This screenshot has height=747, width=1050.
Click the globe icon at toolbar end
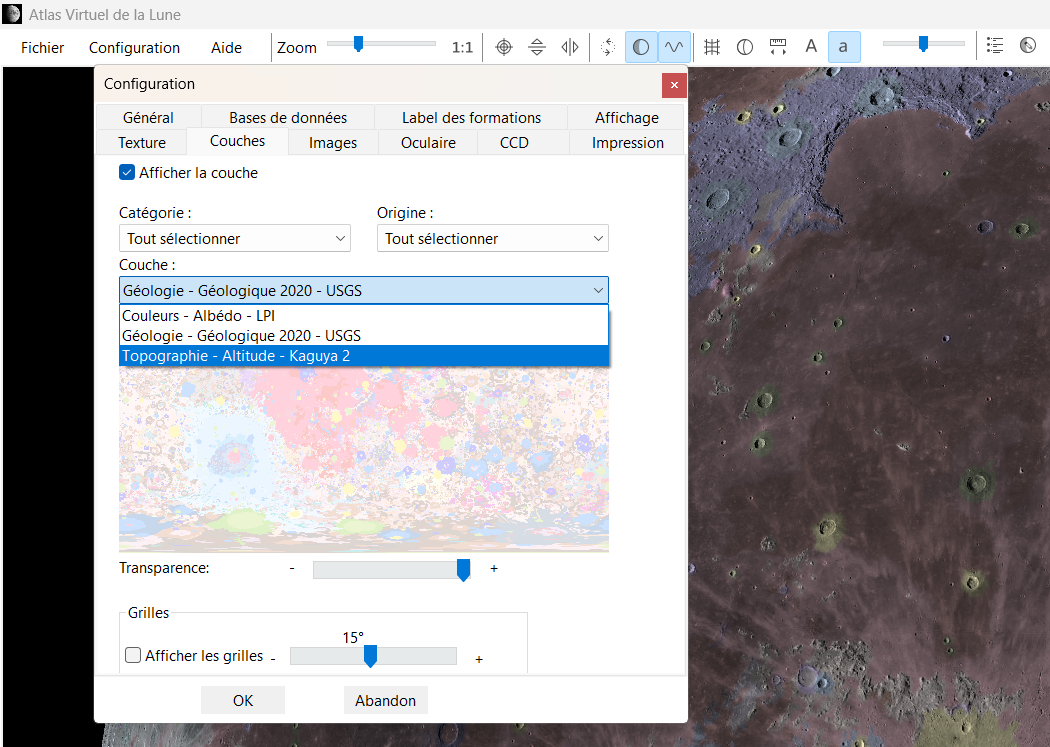1028,46
